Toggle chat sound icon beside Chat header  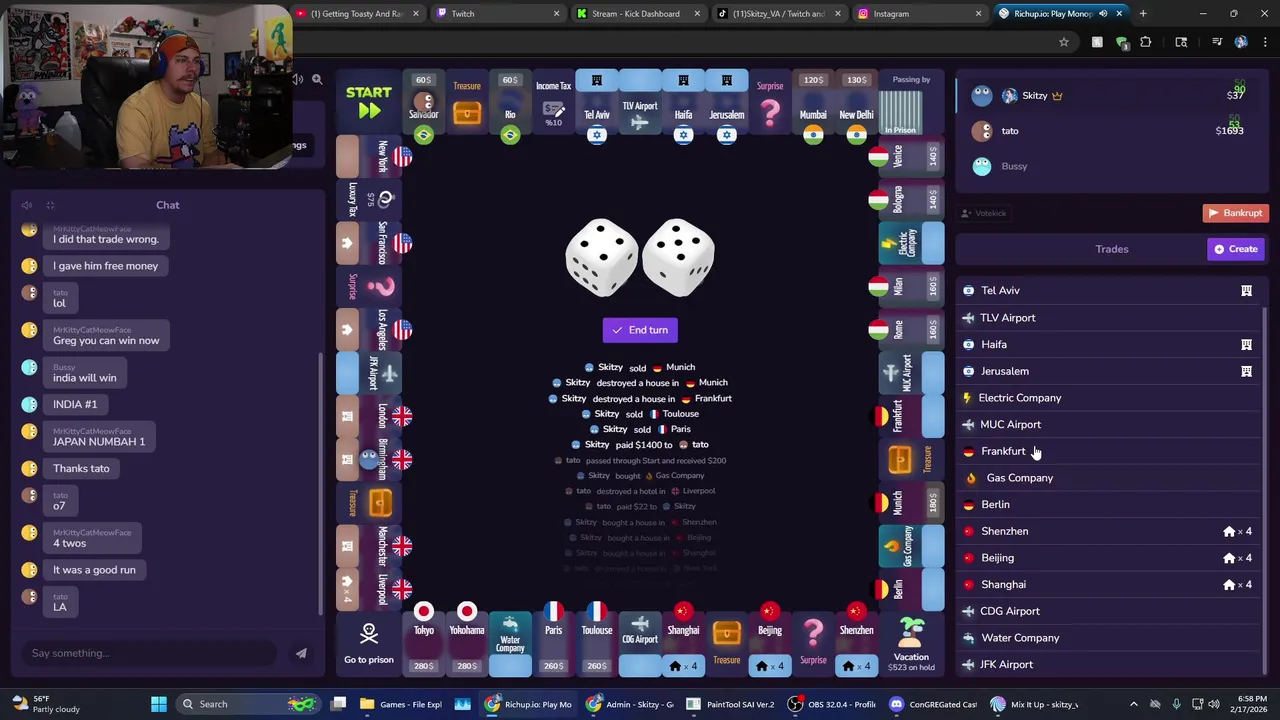(27, 205)
